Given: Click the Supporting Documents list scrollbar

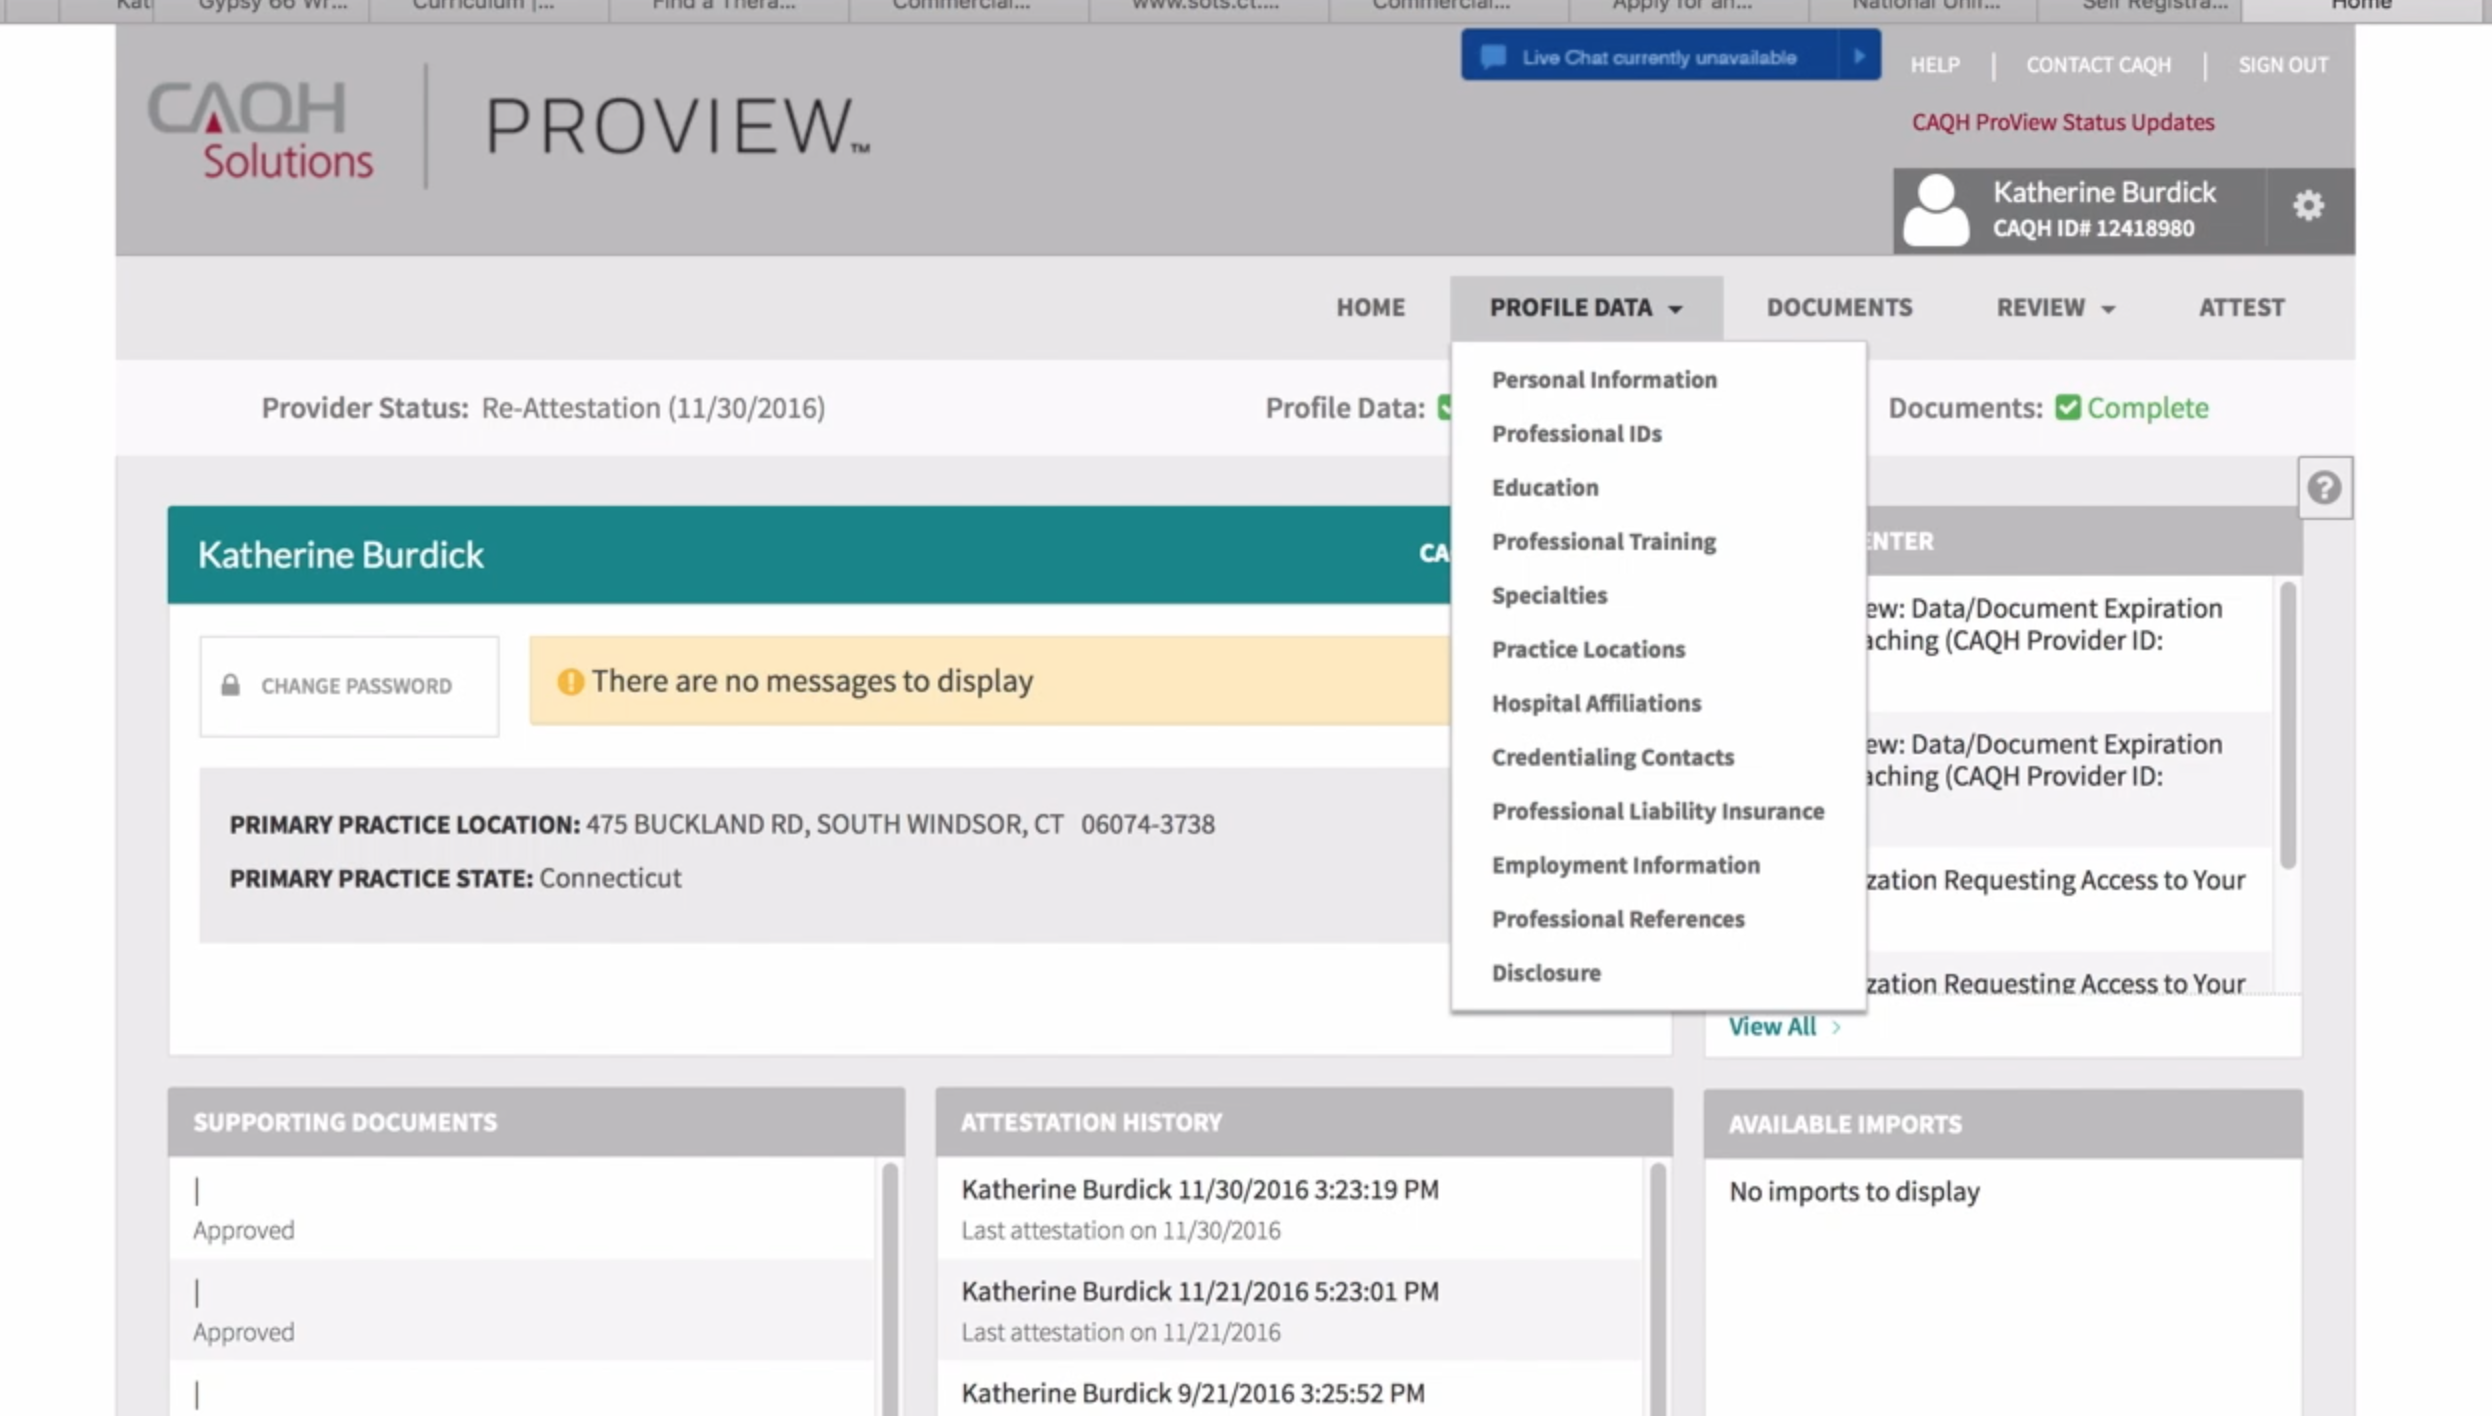Looking at the screenshot, I should [889, 1288].
